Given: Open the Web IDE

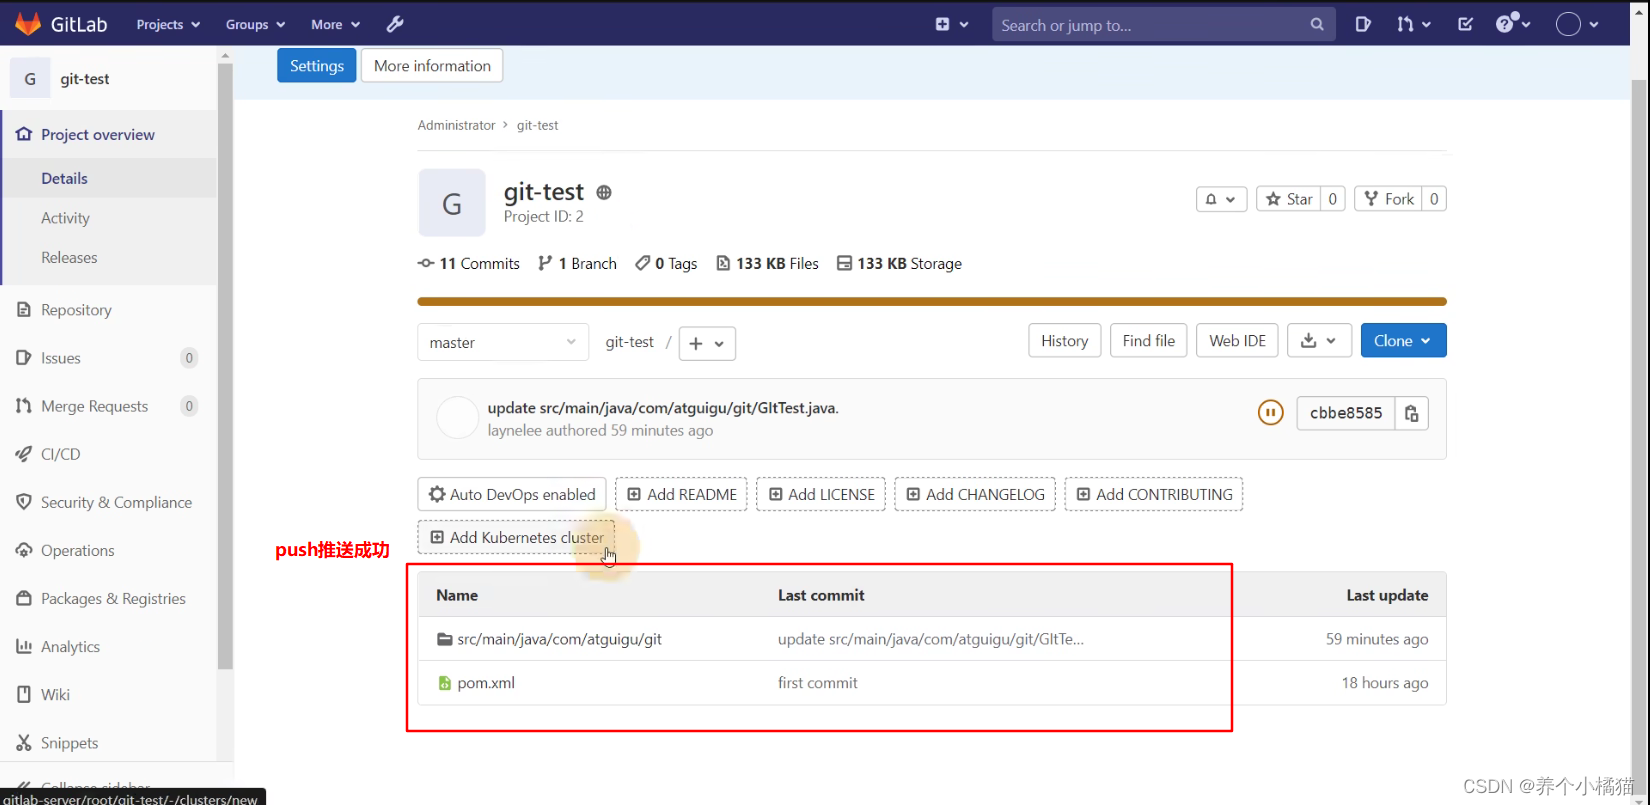Looking at the screenshot, I should (x=1237, y=341).
